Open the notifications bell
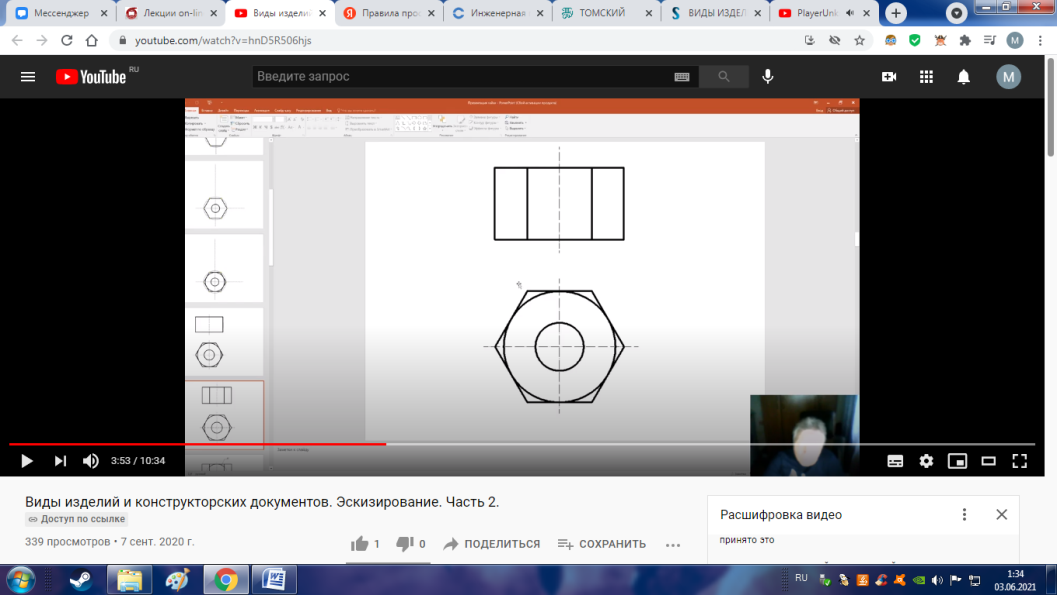1057x595 pixels. (x=964, y=77)
